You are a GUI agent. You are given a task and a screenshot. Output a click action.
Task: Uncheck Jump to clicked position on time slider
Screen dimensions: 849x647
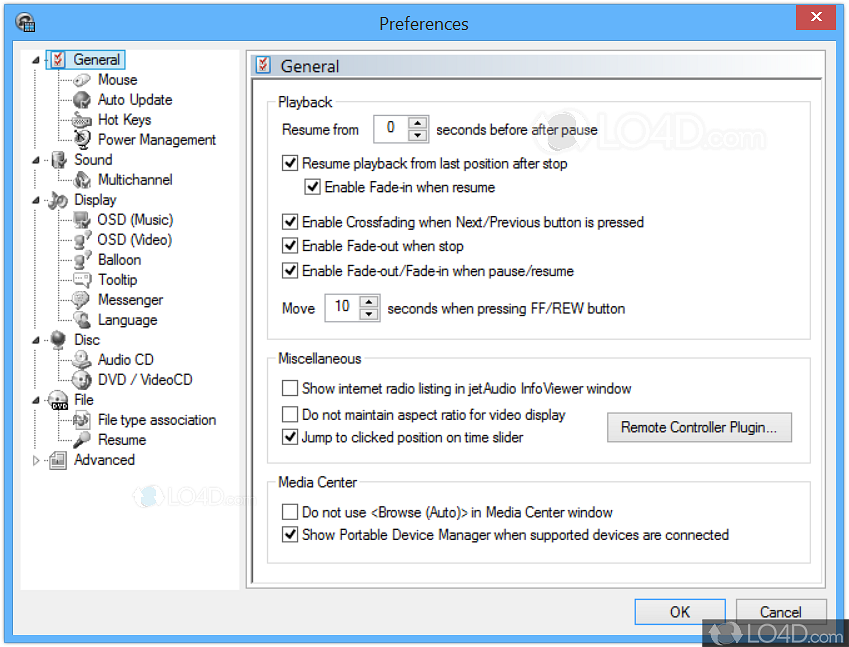tap(290, 437)
